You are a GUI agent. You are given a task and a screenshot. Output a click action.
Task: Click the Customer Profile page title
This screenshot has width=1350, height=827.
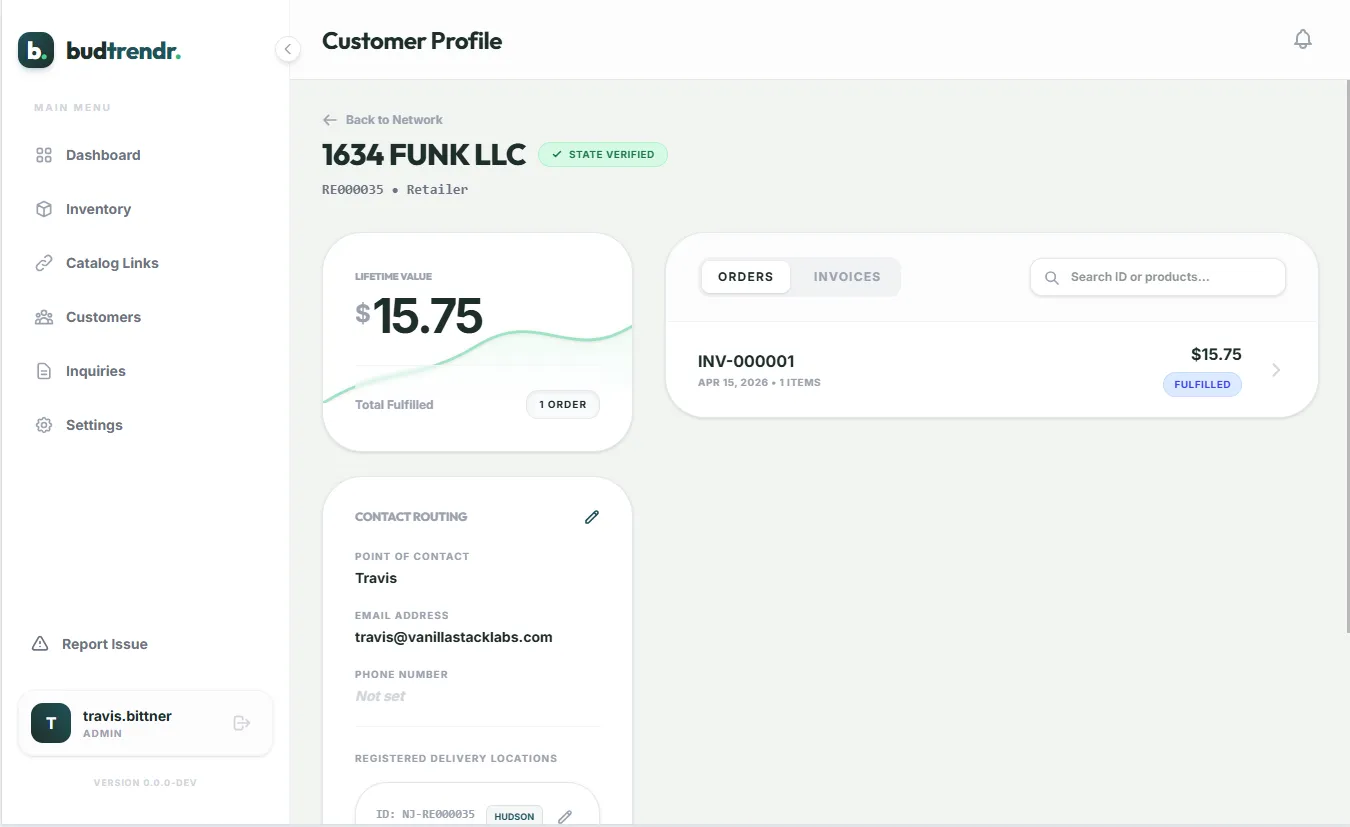tap(412, 41)
